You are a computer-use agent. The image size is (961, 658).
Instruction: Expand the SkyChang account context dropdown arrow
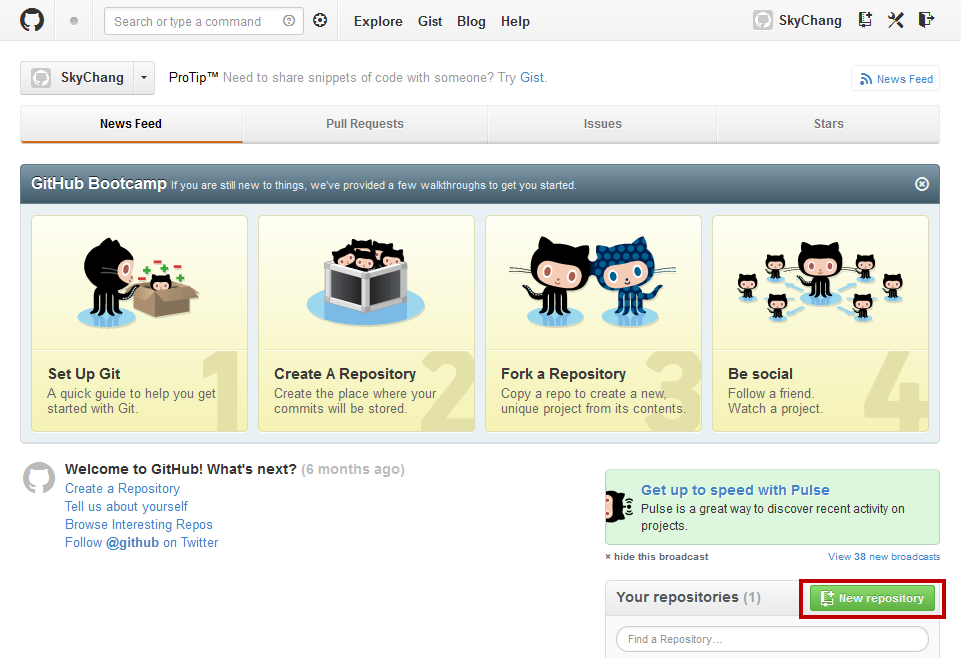(x=144, y=78)
